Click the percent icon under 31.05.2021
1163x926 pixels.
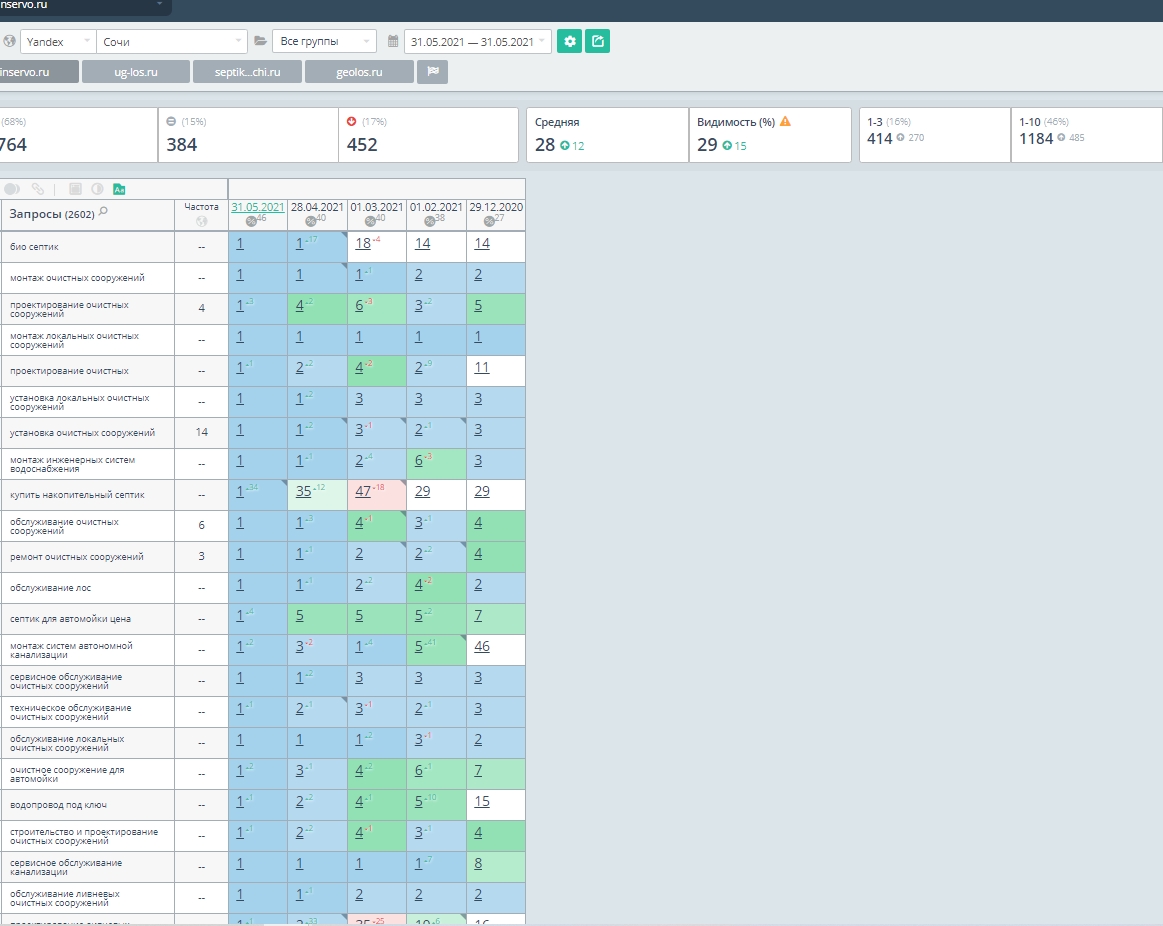click(251, 221)
